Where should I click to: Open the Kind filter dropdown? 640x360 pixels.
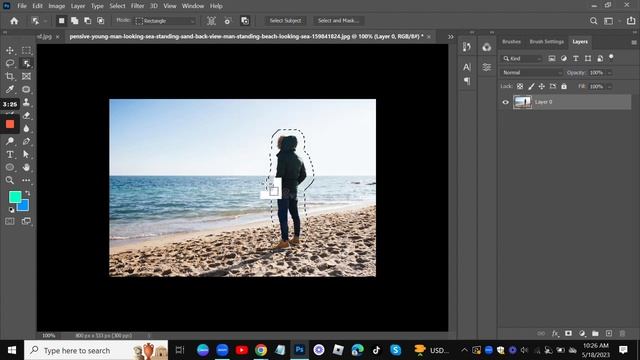[522, 59]
